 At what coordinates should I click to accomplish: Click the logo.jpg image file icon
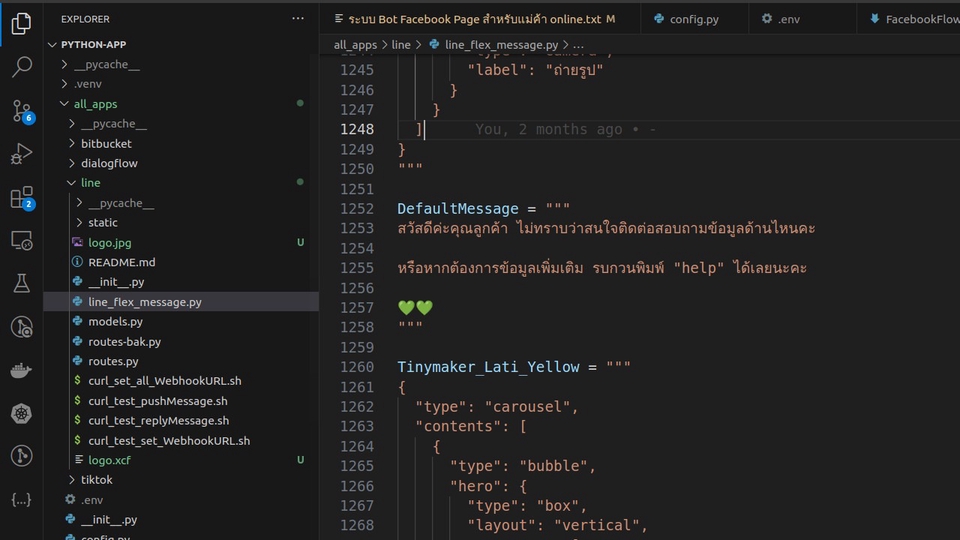pyautogui.click(x=78, y=242)
